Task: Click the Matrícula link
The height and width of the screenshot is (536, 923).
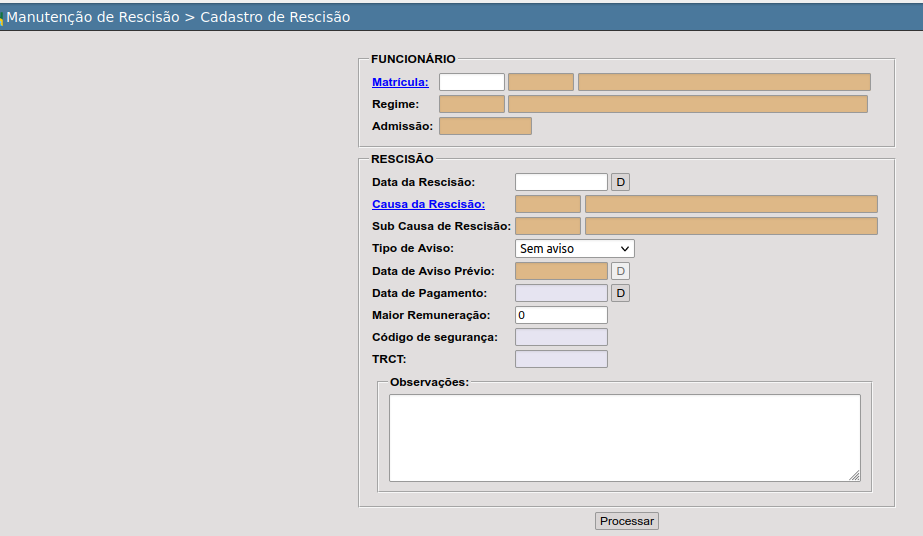Action: (400, 82)
